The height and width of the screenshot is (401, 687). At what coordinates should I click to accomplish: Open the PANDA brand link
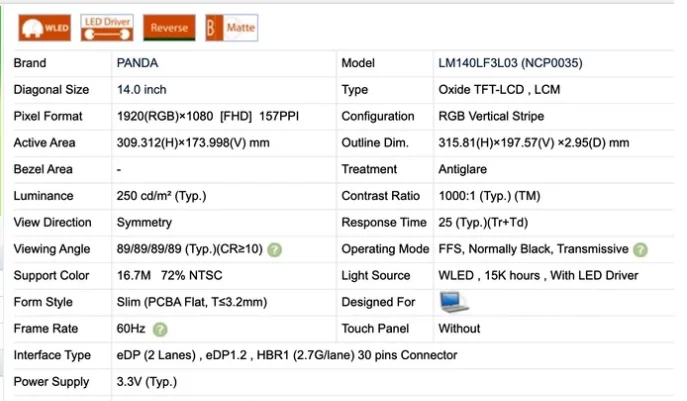coord(137,63)
